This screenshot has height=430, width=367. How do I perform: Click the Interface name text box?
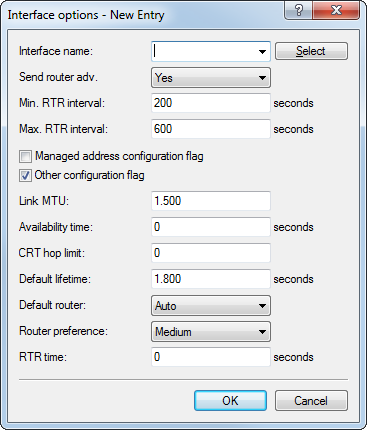(x=204, y=51)
